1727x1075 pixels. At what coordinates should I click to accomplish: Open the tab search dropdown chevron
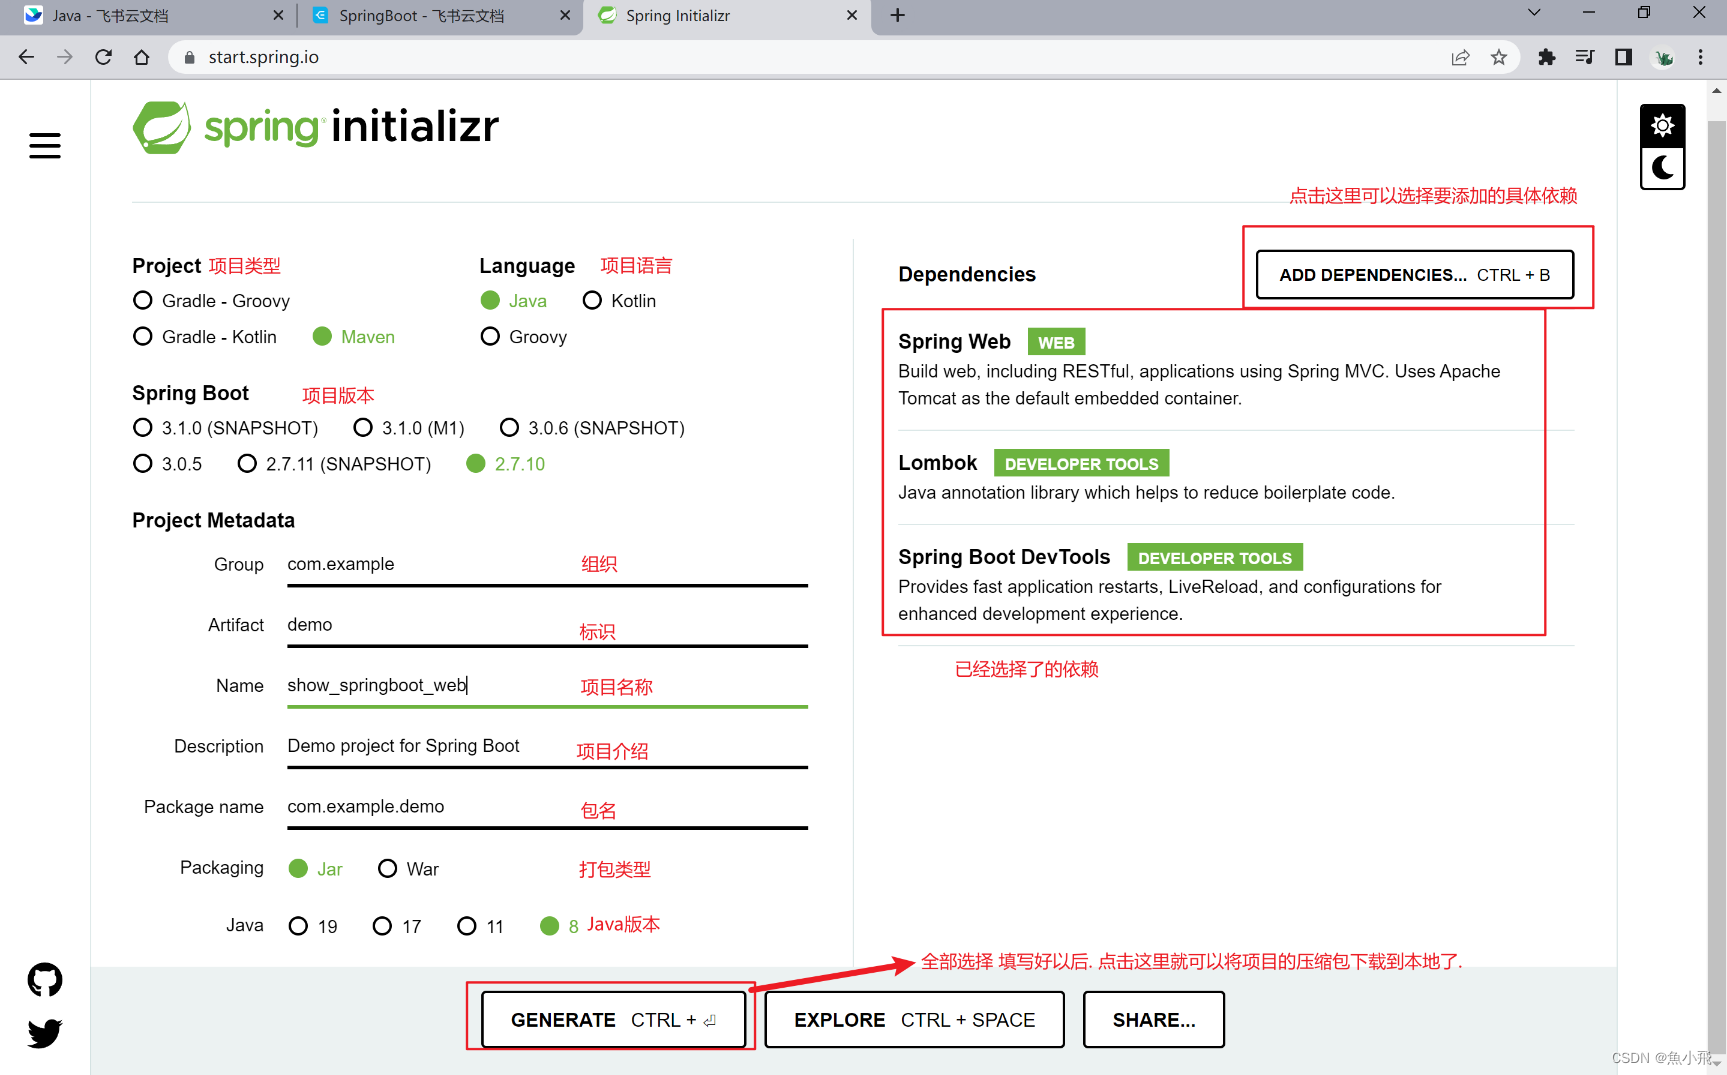pyautogui.click(x=1534, y=13)
